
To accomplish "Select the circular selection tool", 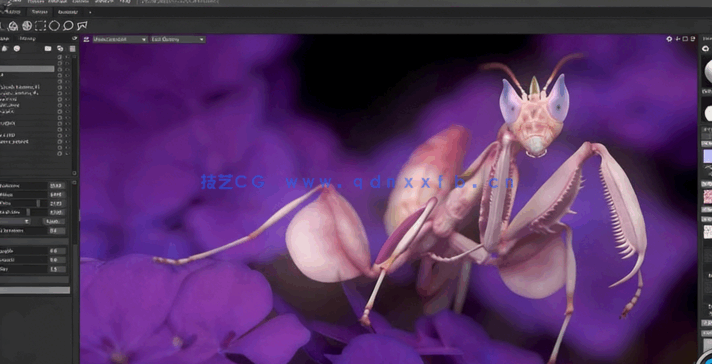I will 54,26.
